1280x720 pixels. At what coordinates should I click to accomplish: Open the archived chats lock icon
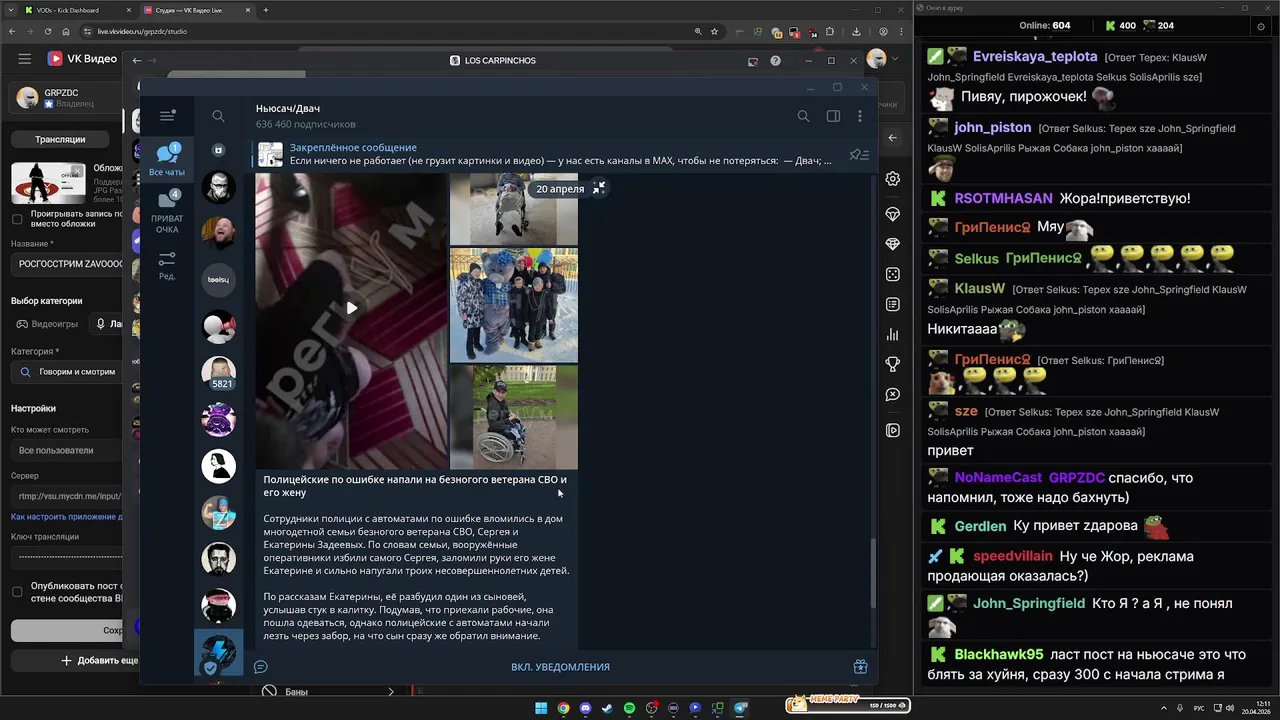click(218, 150)
